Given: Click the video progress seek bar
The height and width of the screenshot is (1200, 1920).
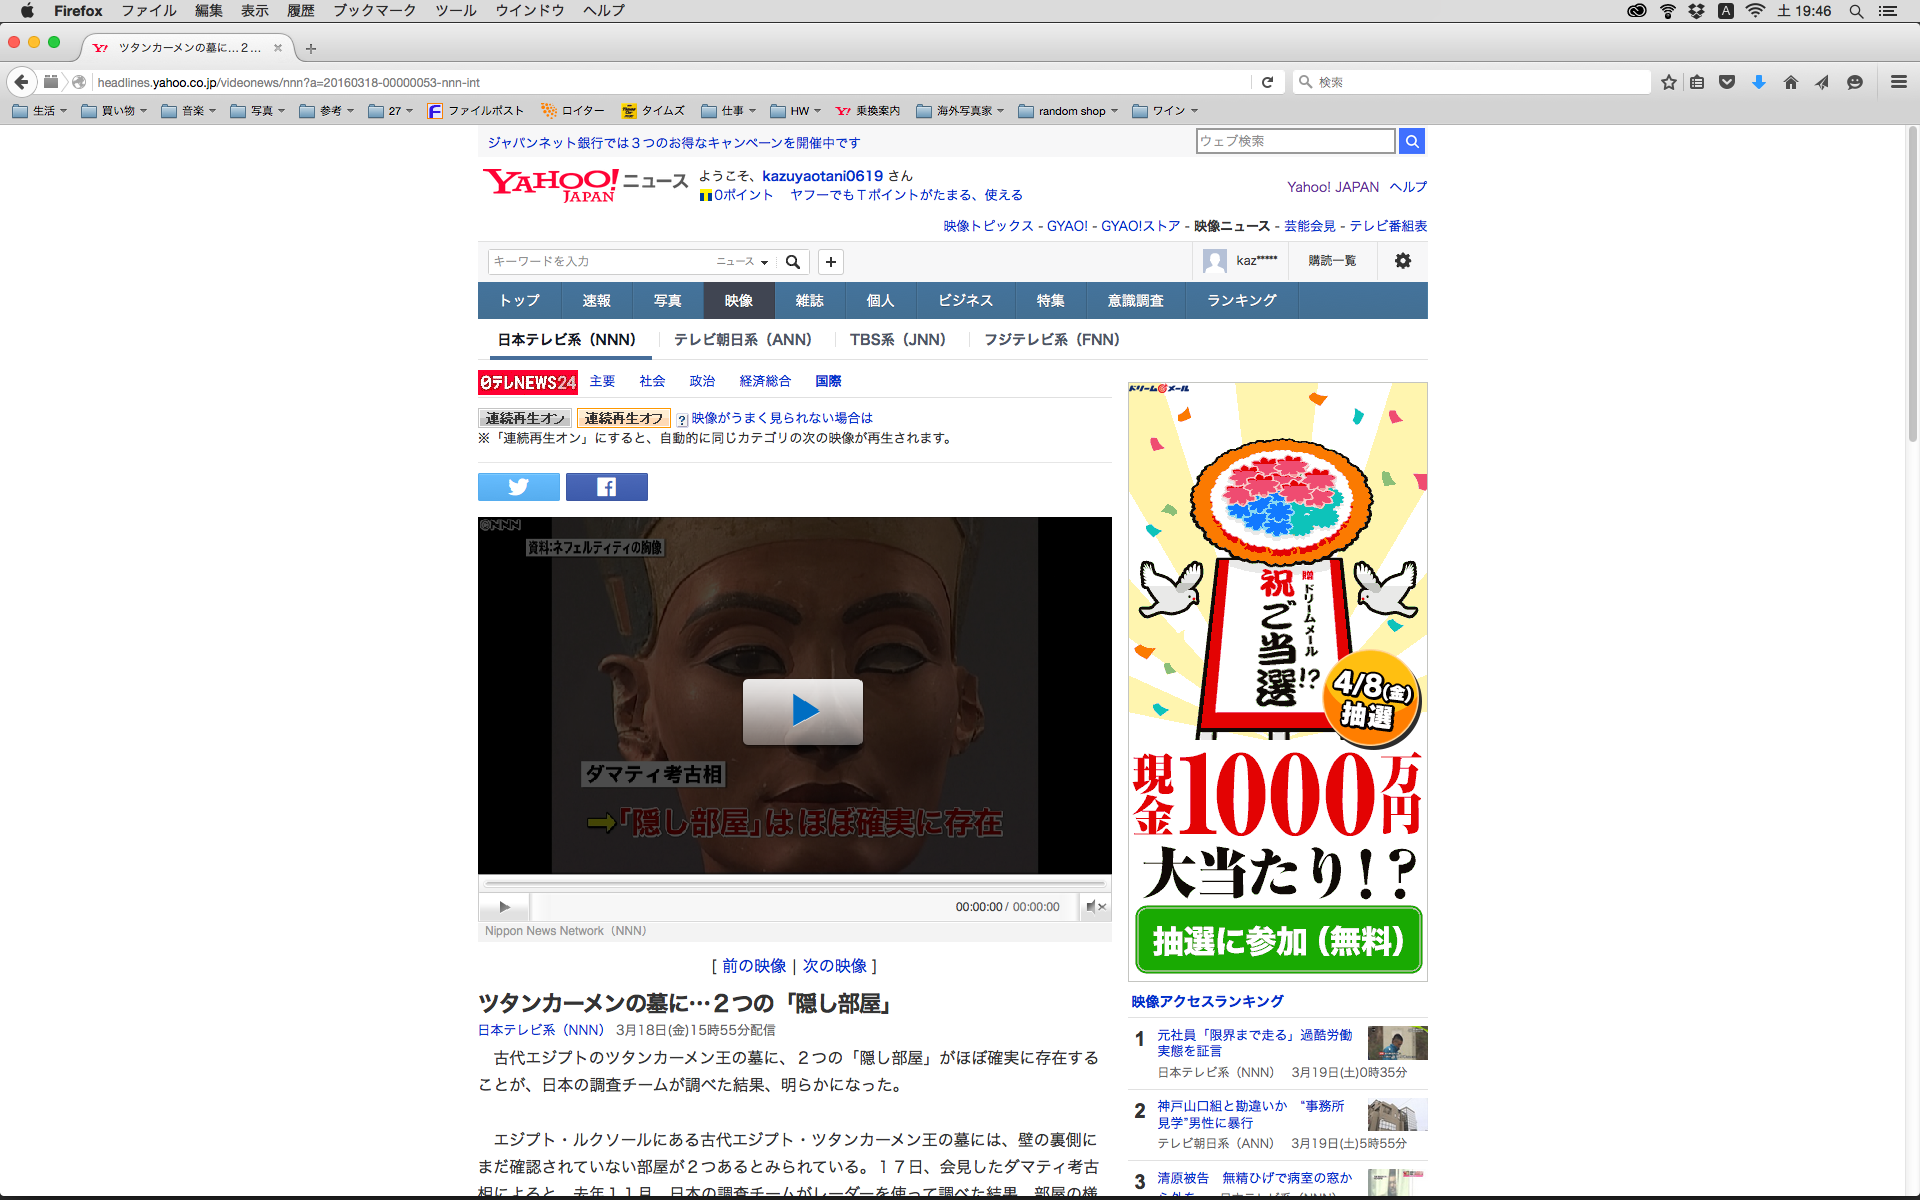Looking at the screenshot, I should pyautogui.click(x=795, y=884).
